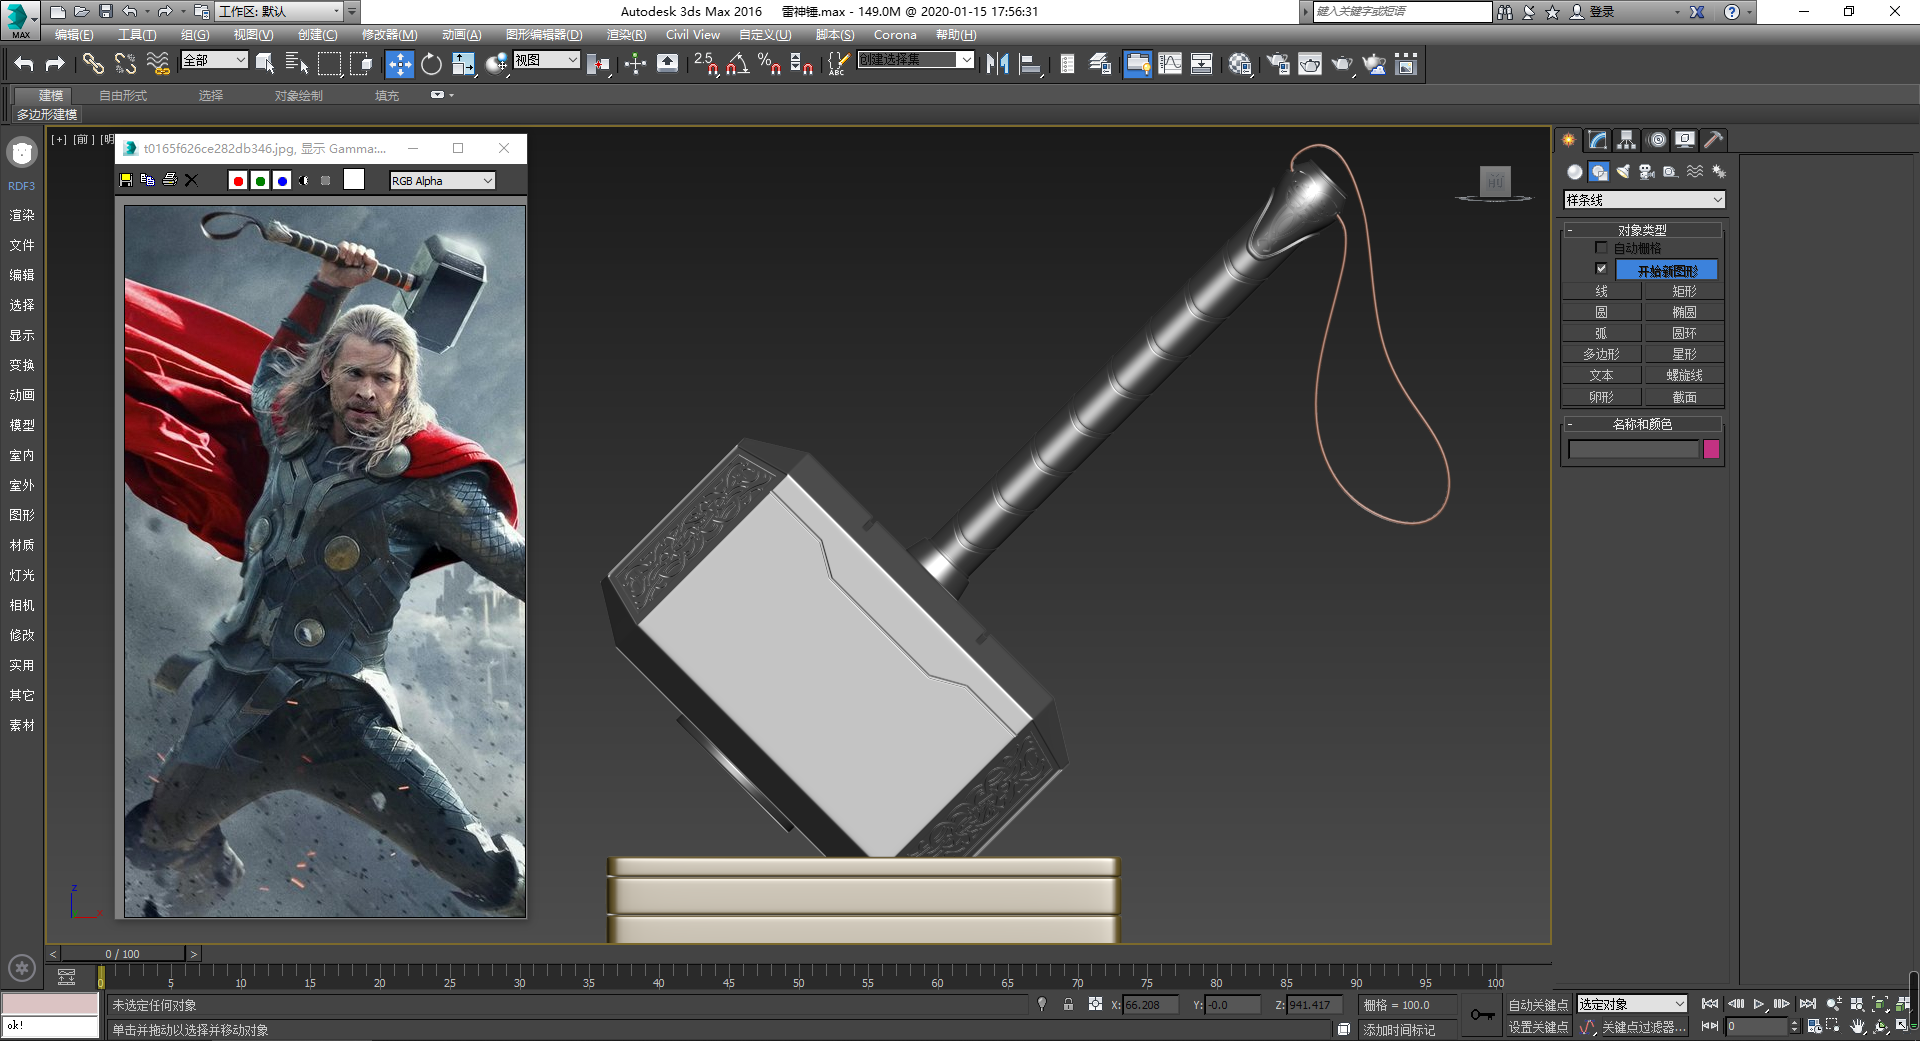Click Play Animation button
This screenshot has width=1920, height=1041.
click(1758, 1004)
